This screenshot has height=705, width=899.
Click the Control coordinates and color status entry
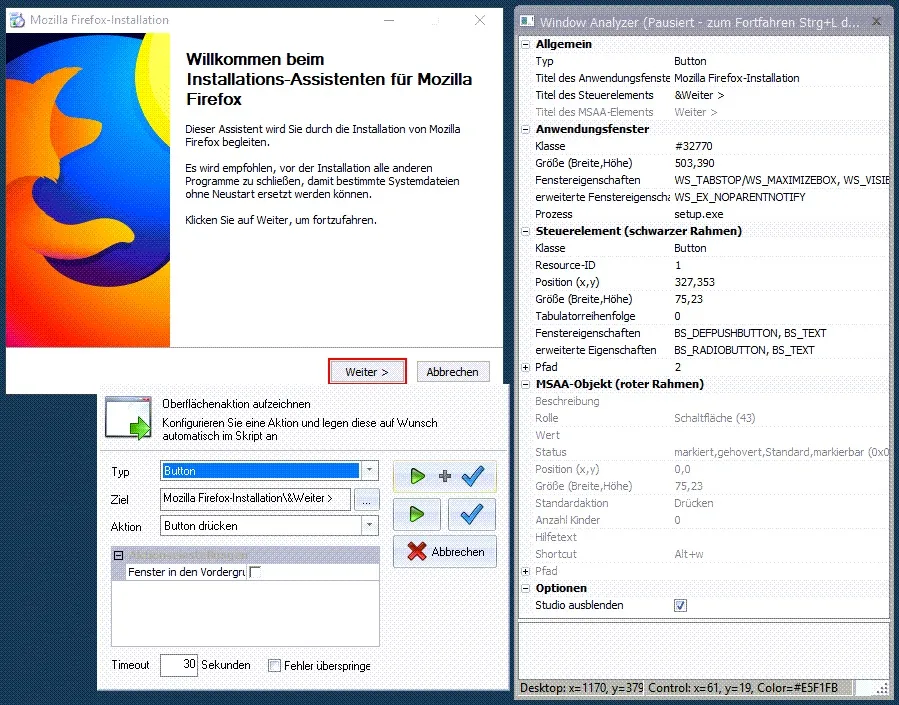(x=749, y=688)
